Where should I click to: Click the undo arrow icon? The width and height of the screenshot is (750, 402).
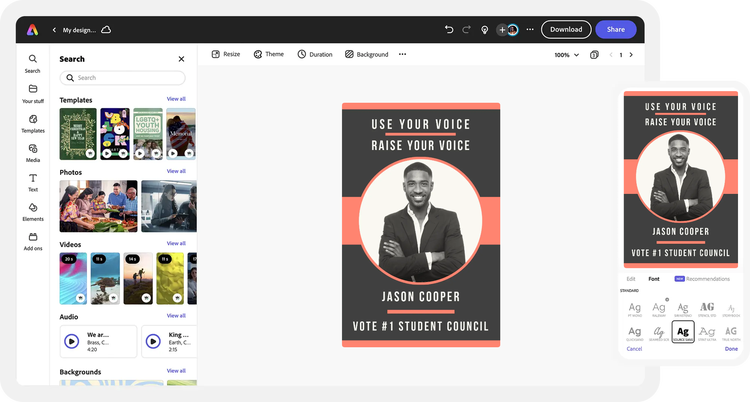coord(449,30)
